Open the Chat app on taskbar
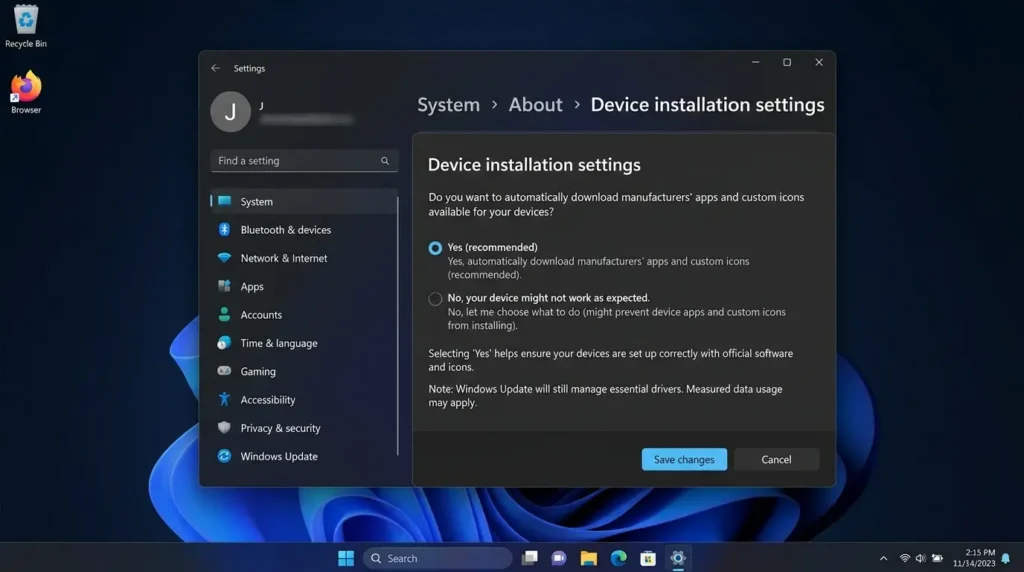 tap(559, 558)
